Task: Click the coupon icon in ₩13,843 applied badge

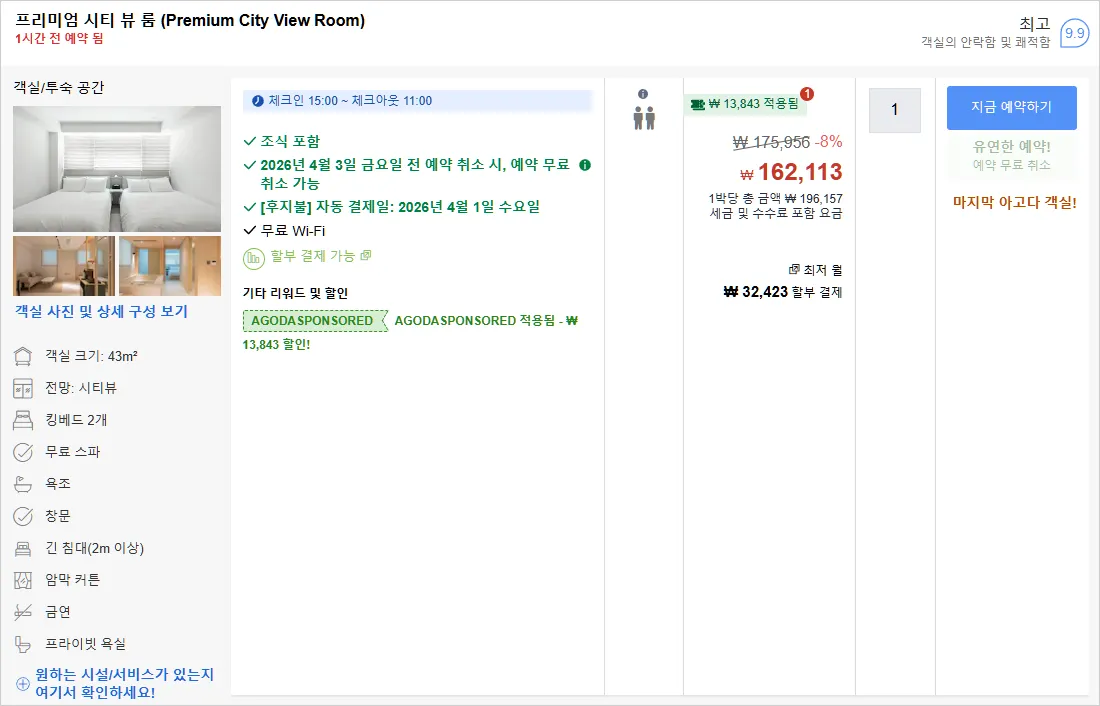Action: 697,105
